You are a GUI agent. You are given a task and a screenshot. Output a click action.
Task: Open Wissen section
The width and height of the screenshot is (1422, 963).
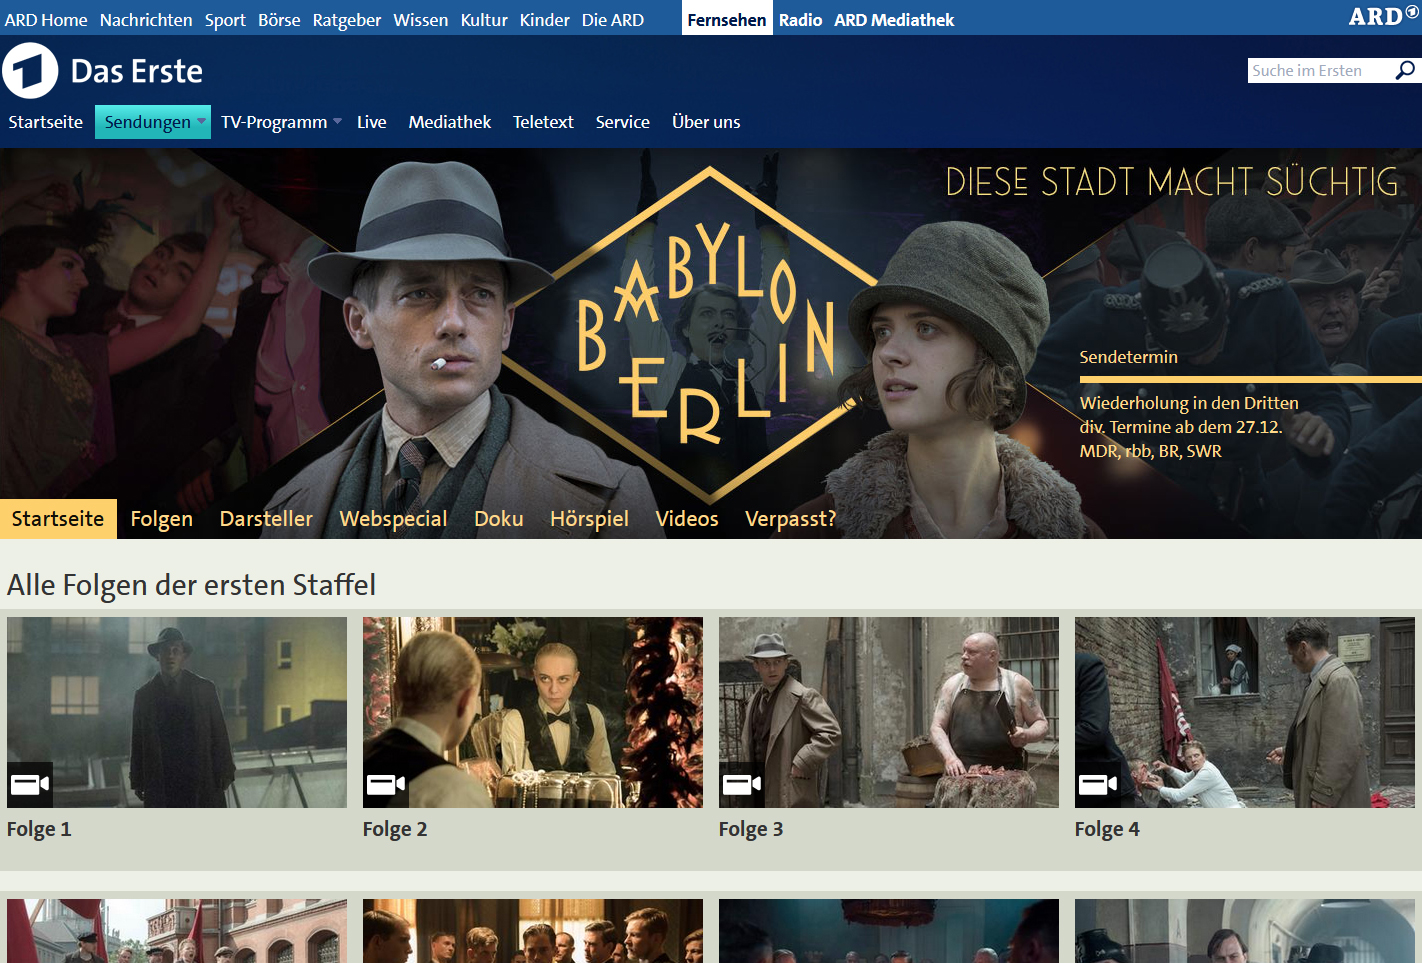[421, 20]
